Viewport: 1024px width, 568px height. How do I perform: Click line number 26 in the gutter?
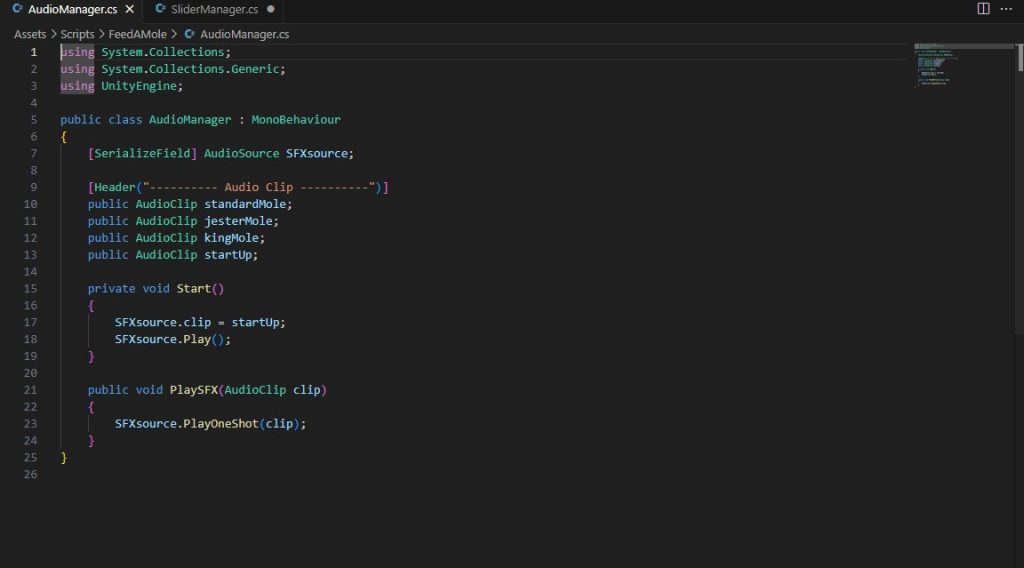[31, 474]
